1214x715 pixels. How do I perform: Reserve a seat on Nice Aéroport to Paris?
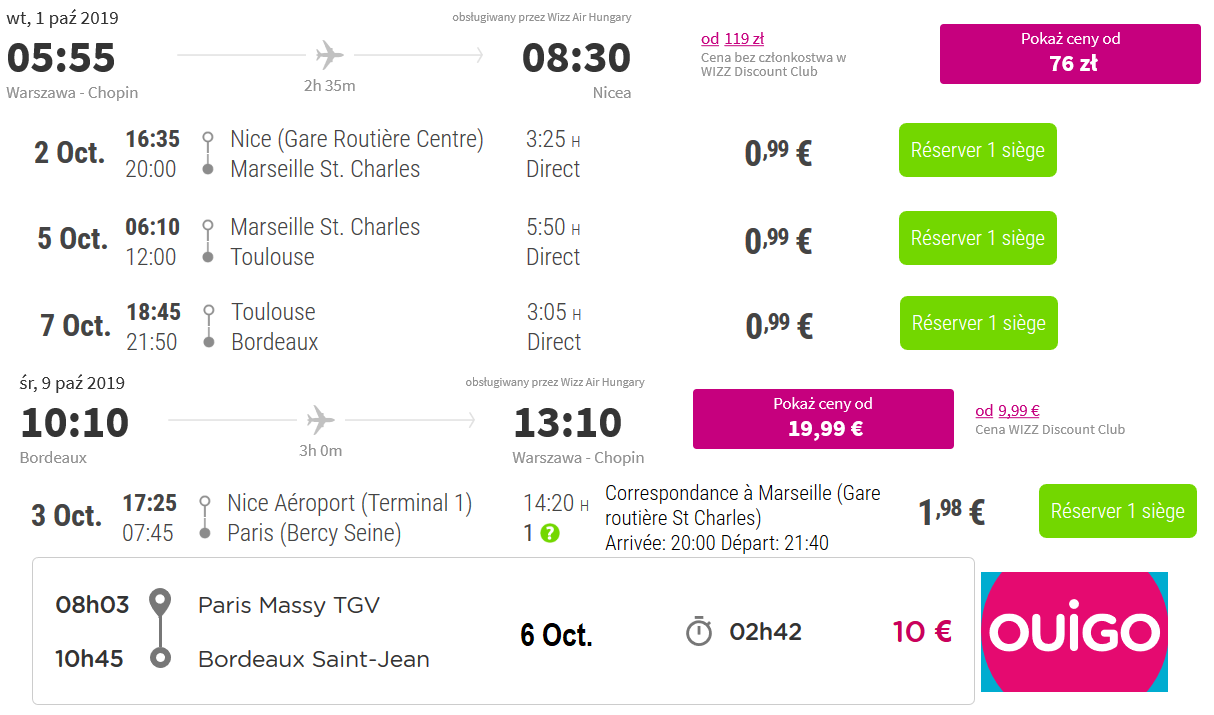[x=1117, y=511]
